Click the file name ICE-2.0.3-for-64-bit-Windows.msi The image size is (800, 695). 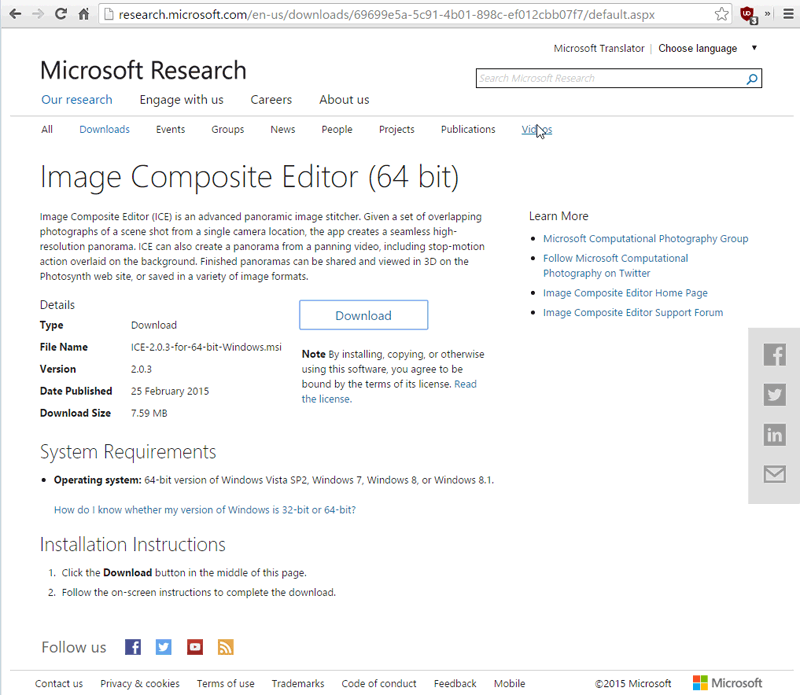tap(206, 347)
